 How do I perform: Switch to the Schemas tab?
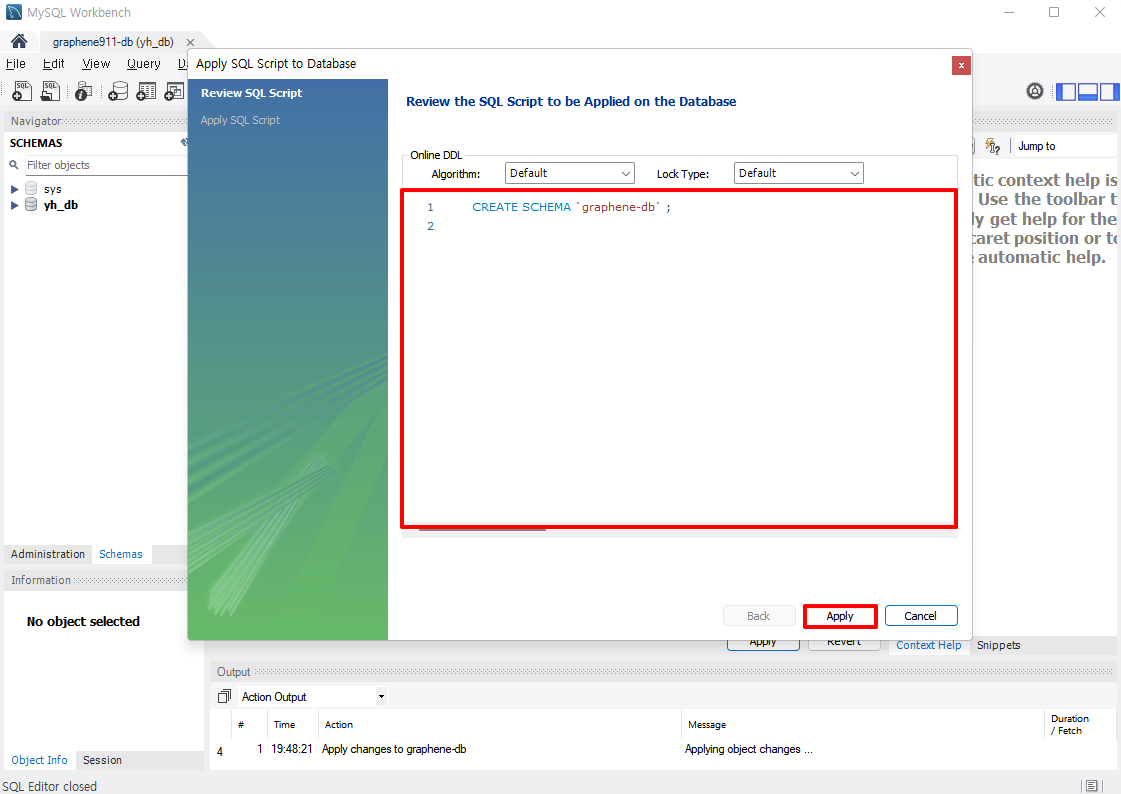pos(121,554)
